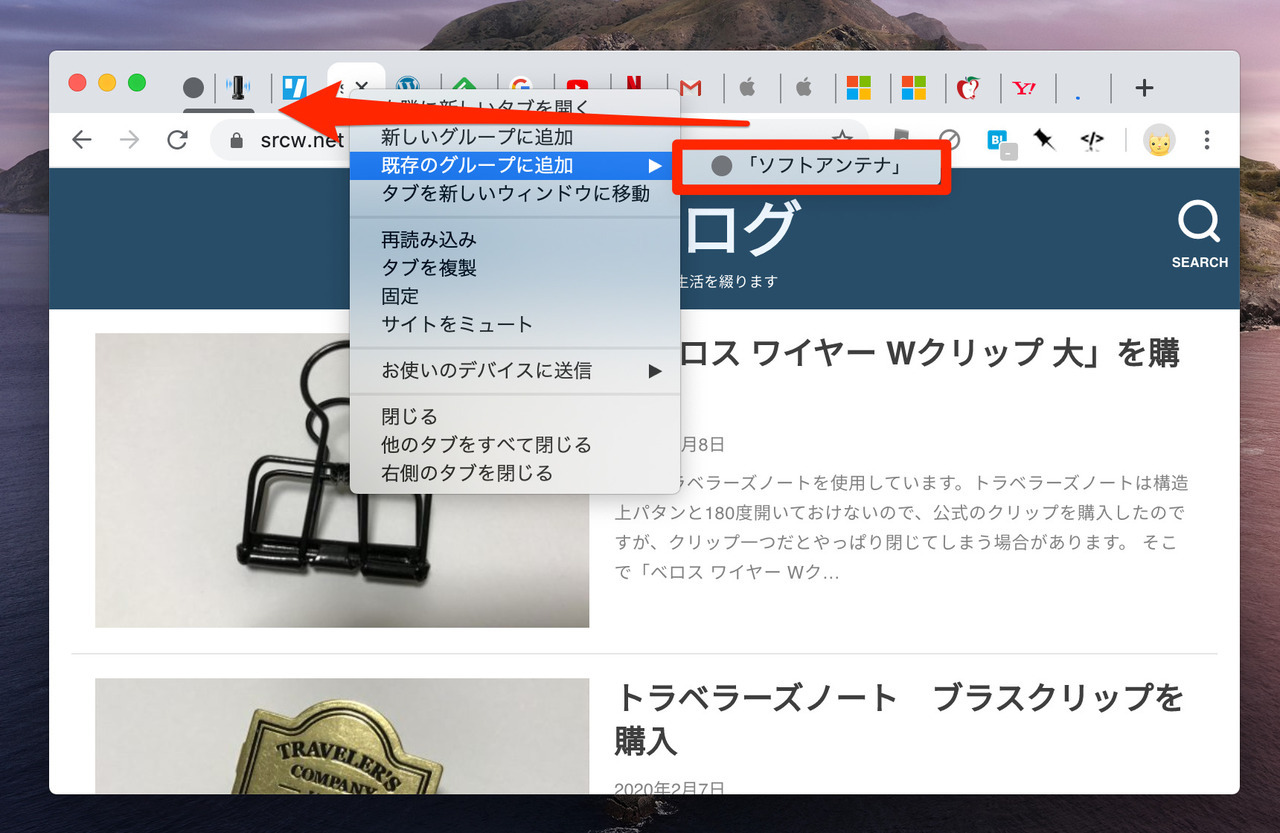Open the YouTube tab

click(577, 88)
